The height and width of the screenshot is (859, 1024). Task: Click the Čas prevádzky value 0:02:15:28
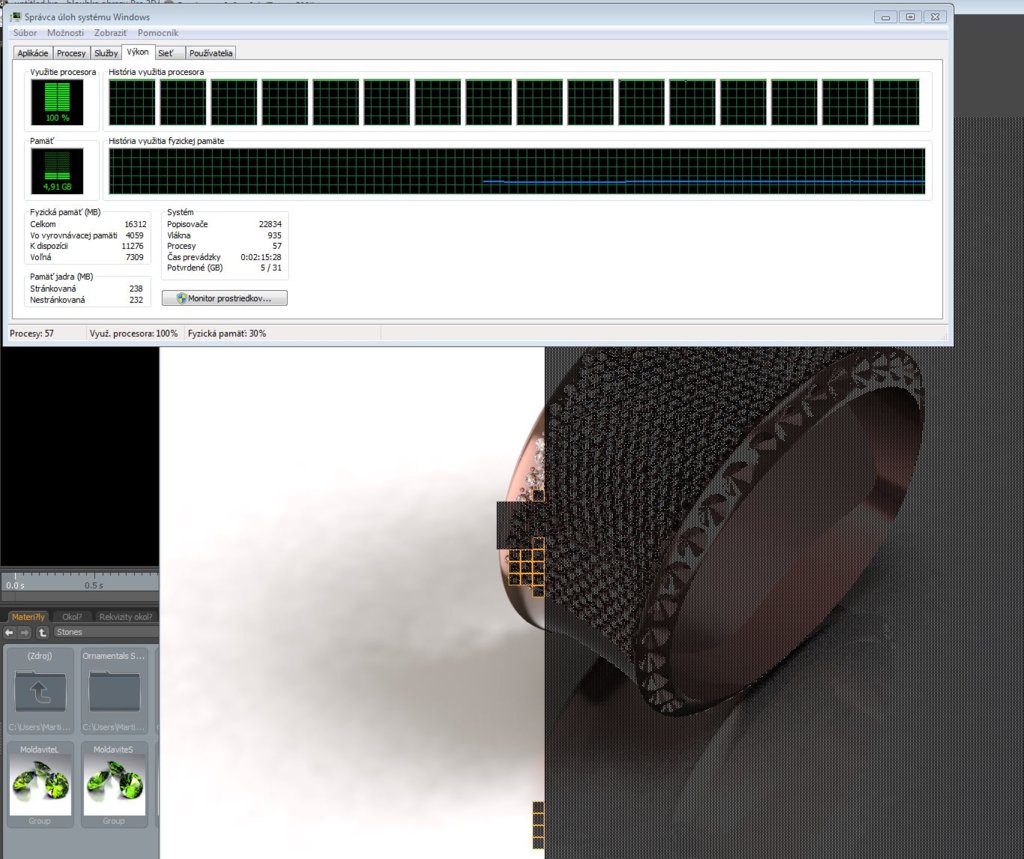click(261, 257)
